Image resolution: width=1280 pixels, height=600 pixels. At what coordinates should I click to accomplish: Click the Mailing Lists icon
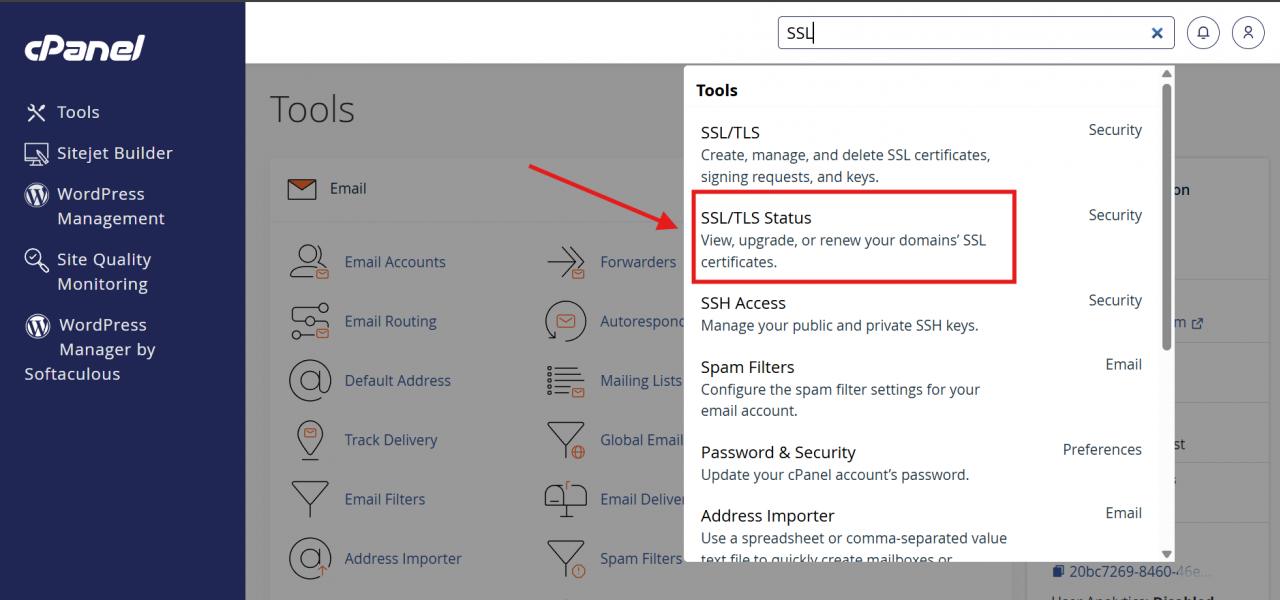(x=565, y=381)
